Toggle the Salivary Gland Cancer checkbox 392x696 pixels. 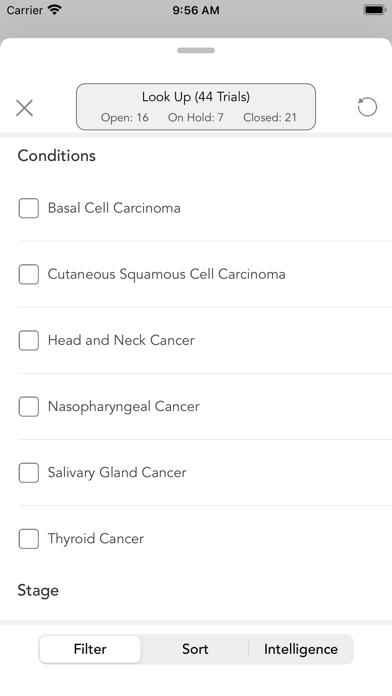point(29,473)
